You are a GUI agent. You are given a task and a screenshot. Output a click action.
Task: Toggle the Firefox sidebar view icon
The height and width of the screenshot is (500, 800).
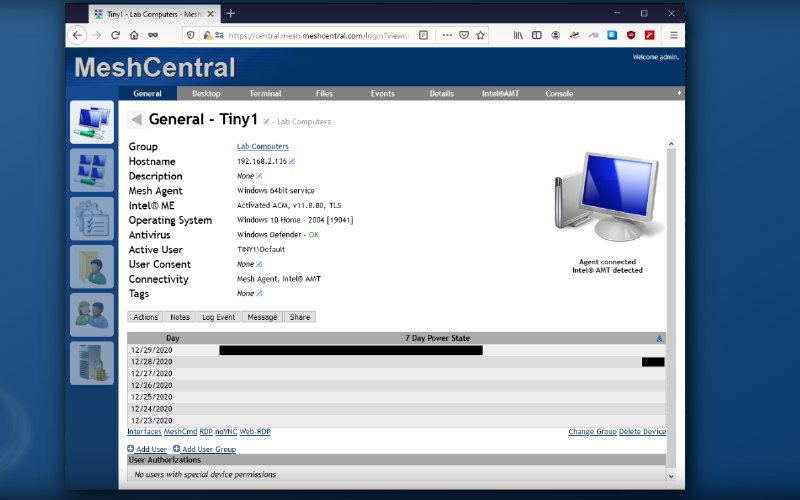537,35
